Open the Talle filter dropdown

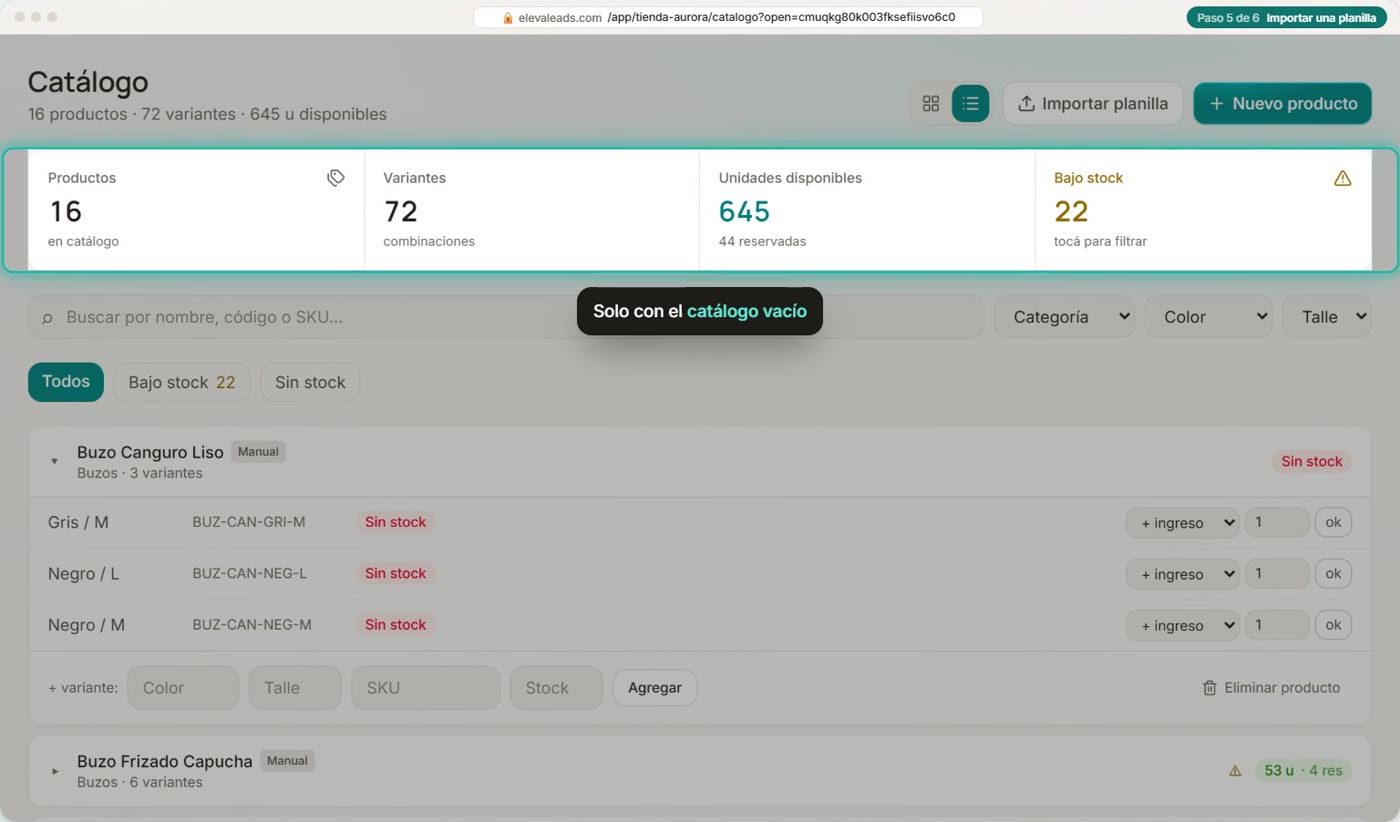click(1327, 317)
